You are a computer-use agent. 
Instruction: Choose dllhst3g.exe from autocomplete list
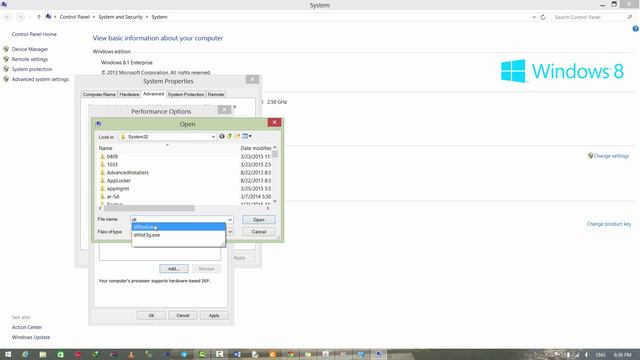pos(178,235)
